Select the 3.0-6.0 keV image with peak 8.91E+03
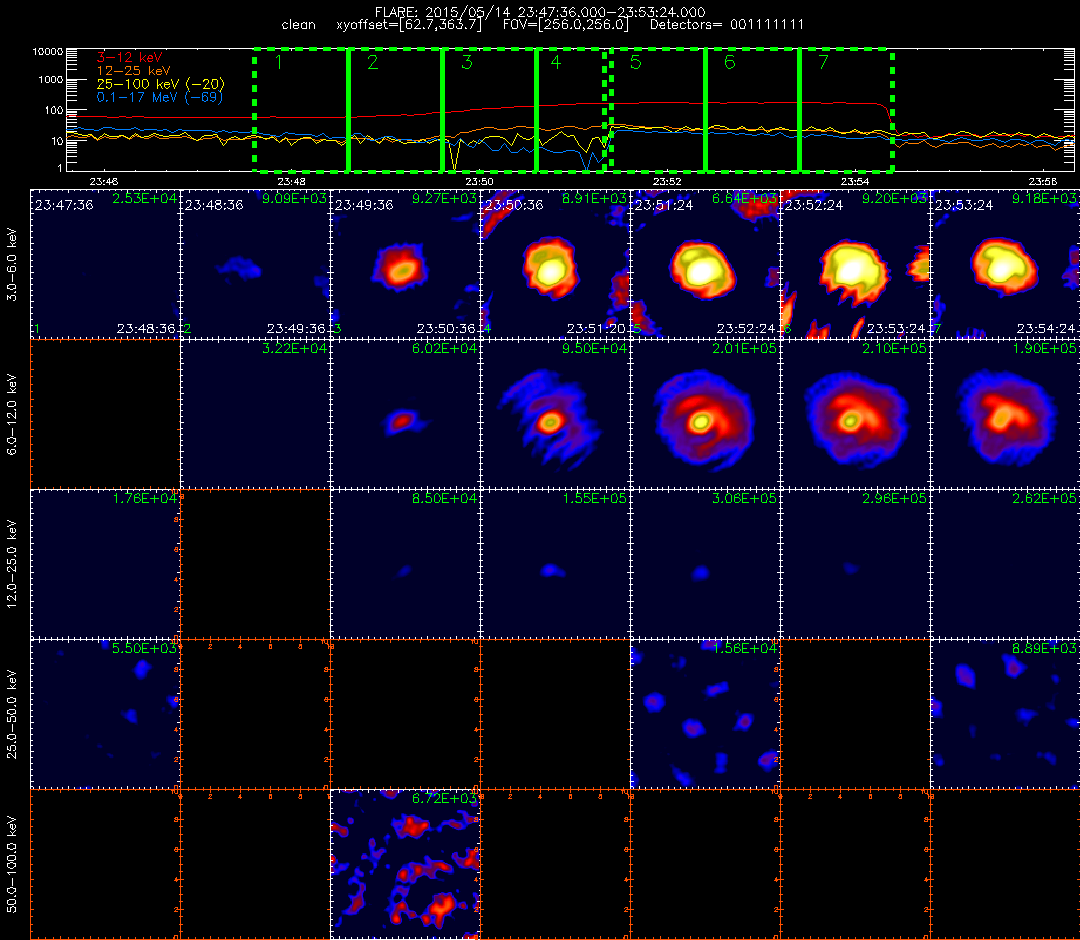 coord(556,264)
